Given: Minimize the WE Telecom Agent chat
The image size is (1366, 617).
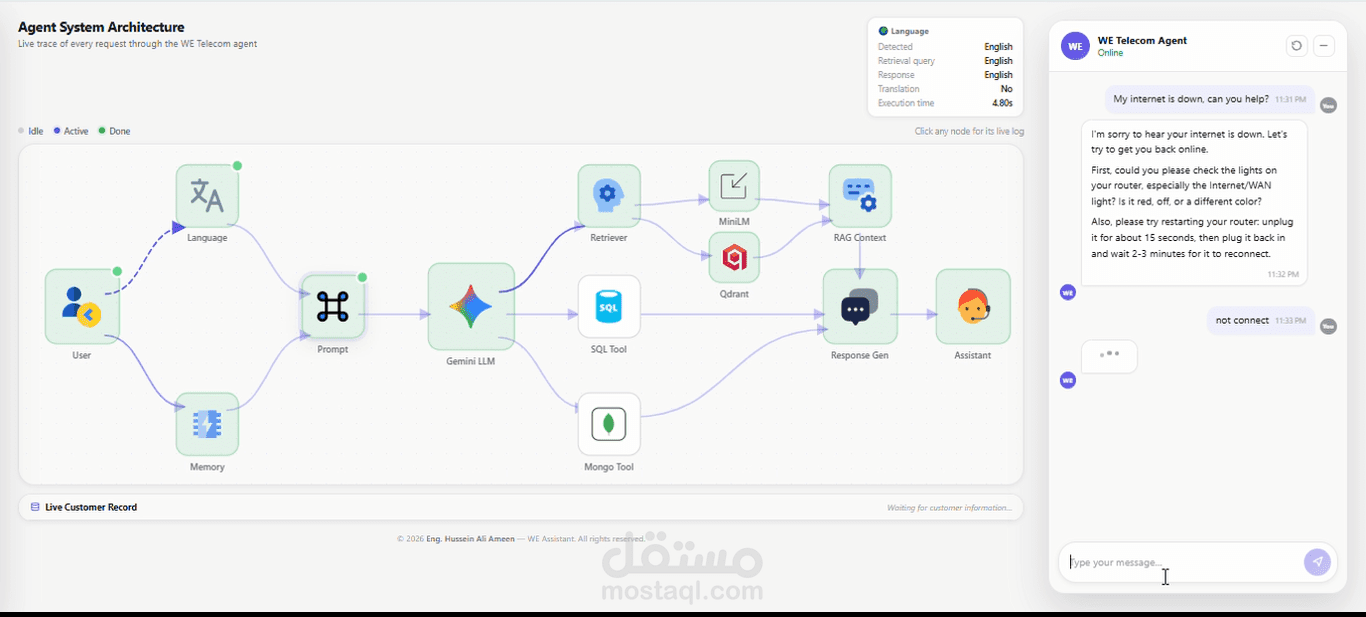Looking at the screenshot, I should pyautogui.click(x=1324, y=46).
